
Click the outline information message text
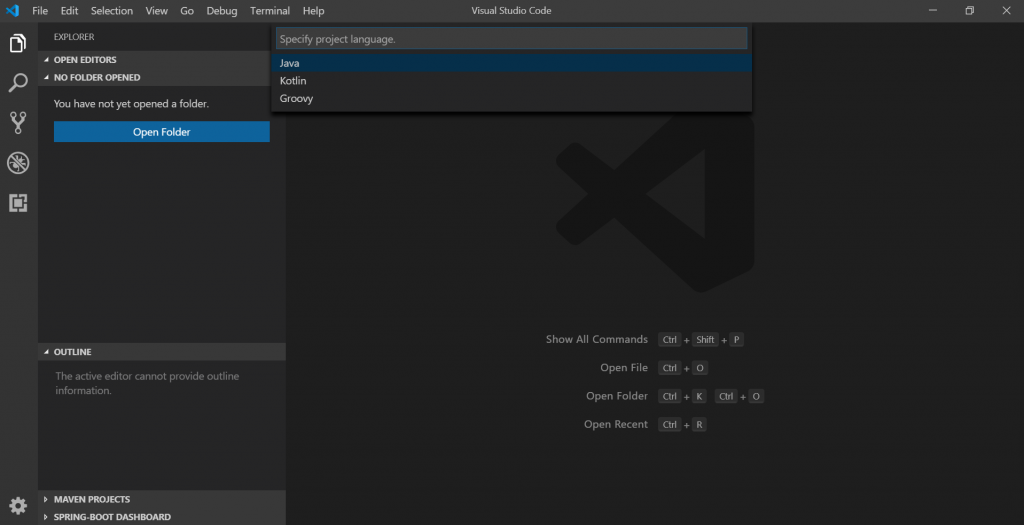tap(147, 383)
